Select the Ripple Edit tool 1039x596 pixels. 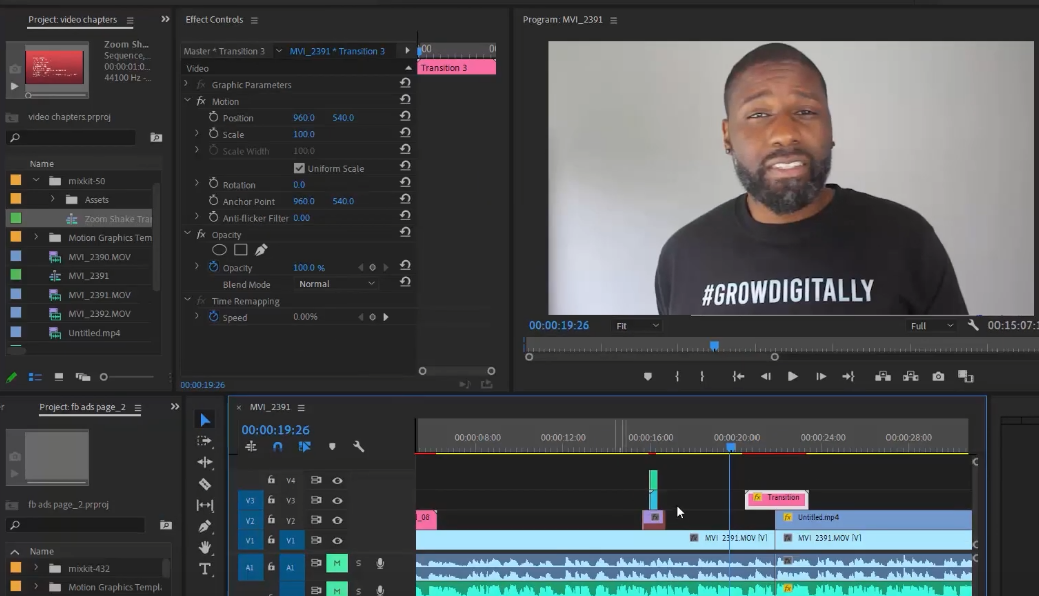pyautogui.click(x=205, y=462)
